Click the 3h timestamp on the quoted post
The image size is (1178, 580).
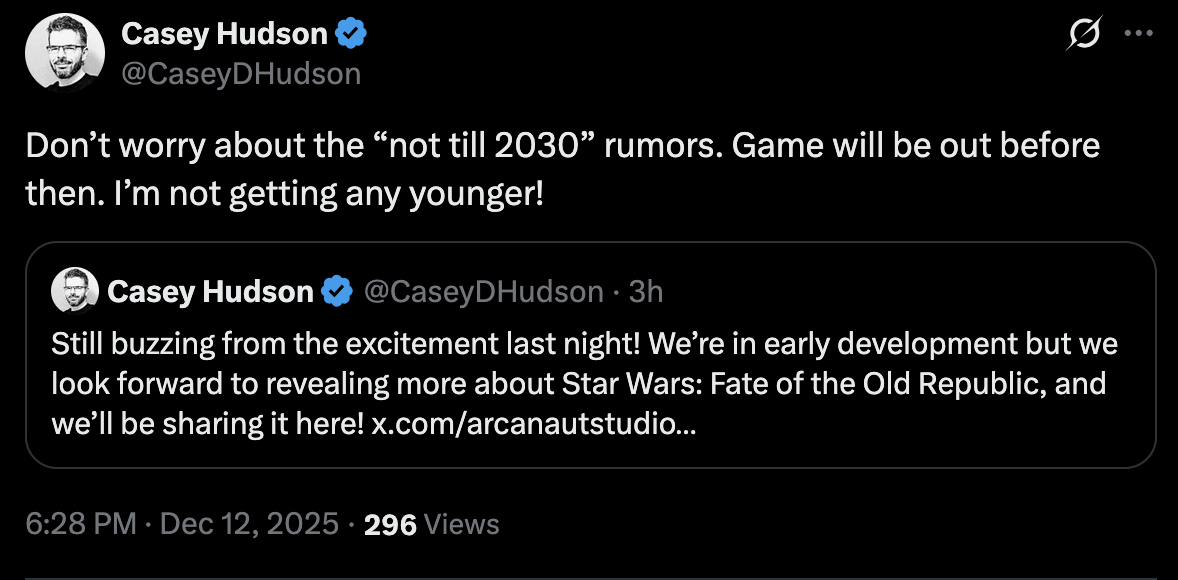pos(646,292)
